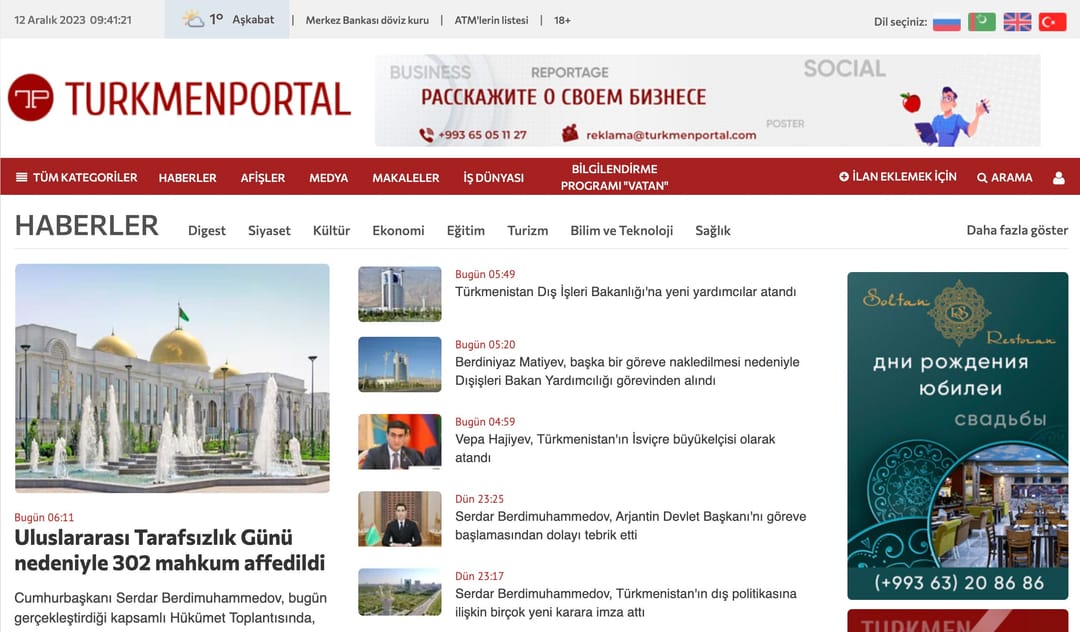Switch language using the UK flag icon

pos(1017,20)
